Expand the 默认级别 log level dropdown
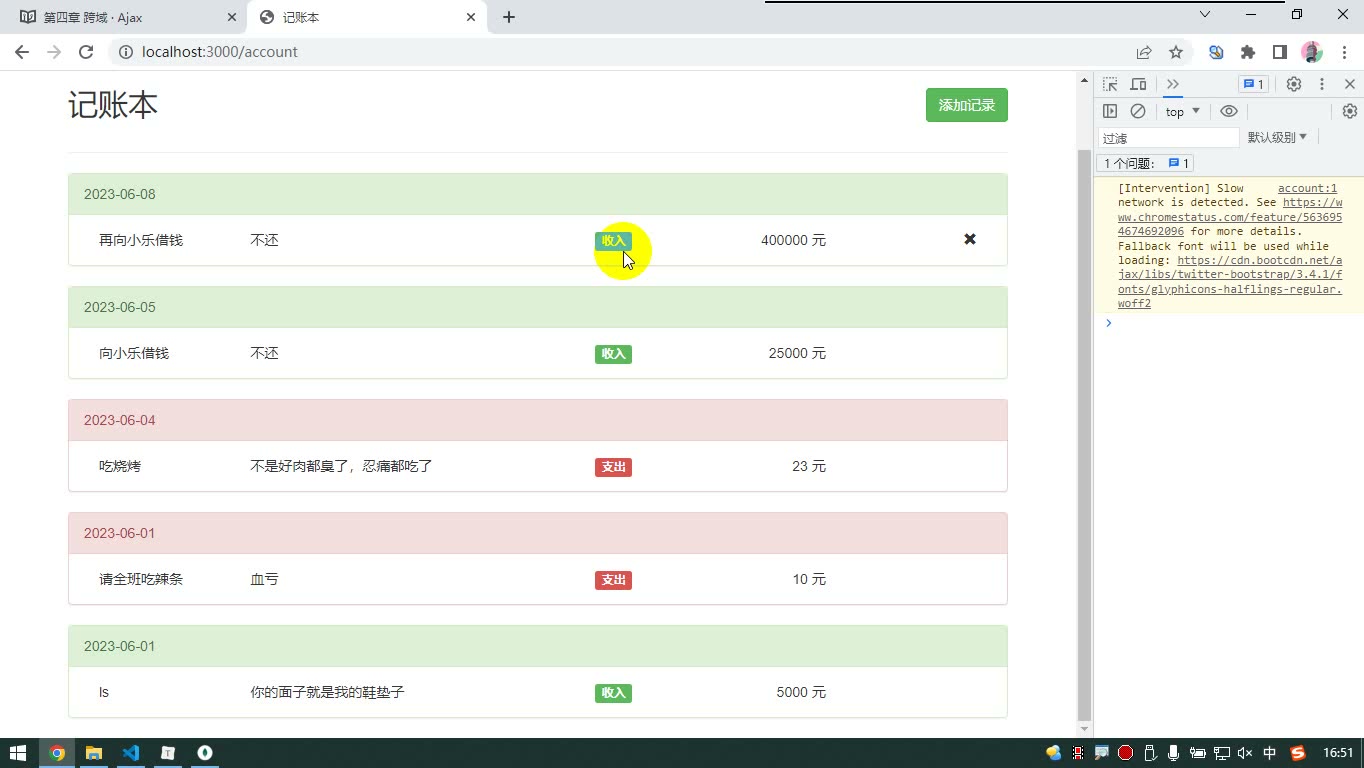 1277,137
